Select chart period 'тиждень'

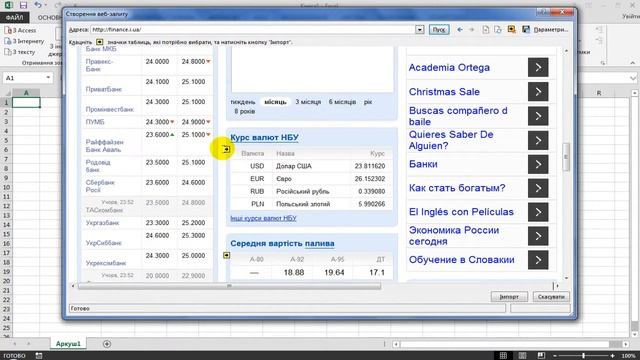pos(243,102)
